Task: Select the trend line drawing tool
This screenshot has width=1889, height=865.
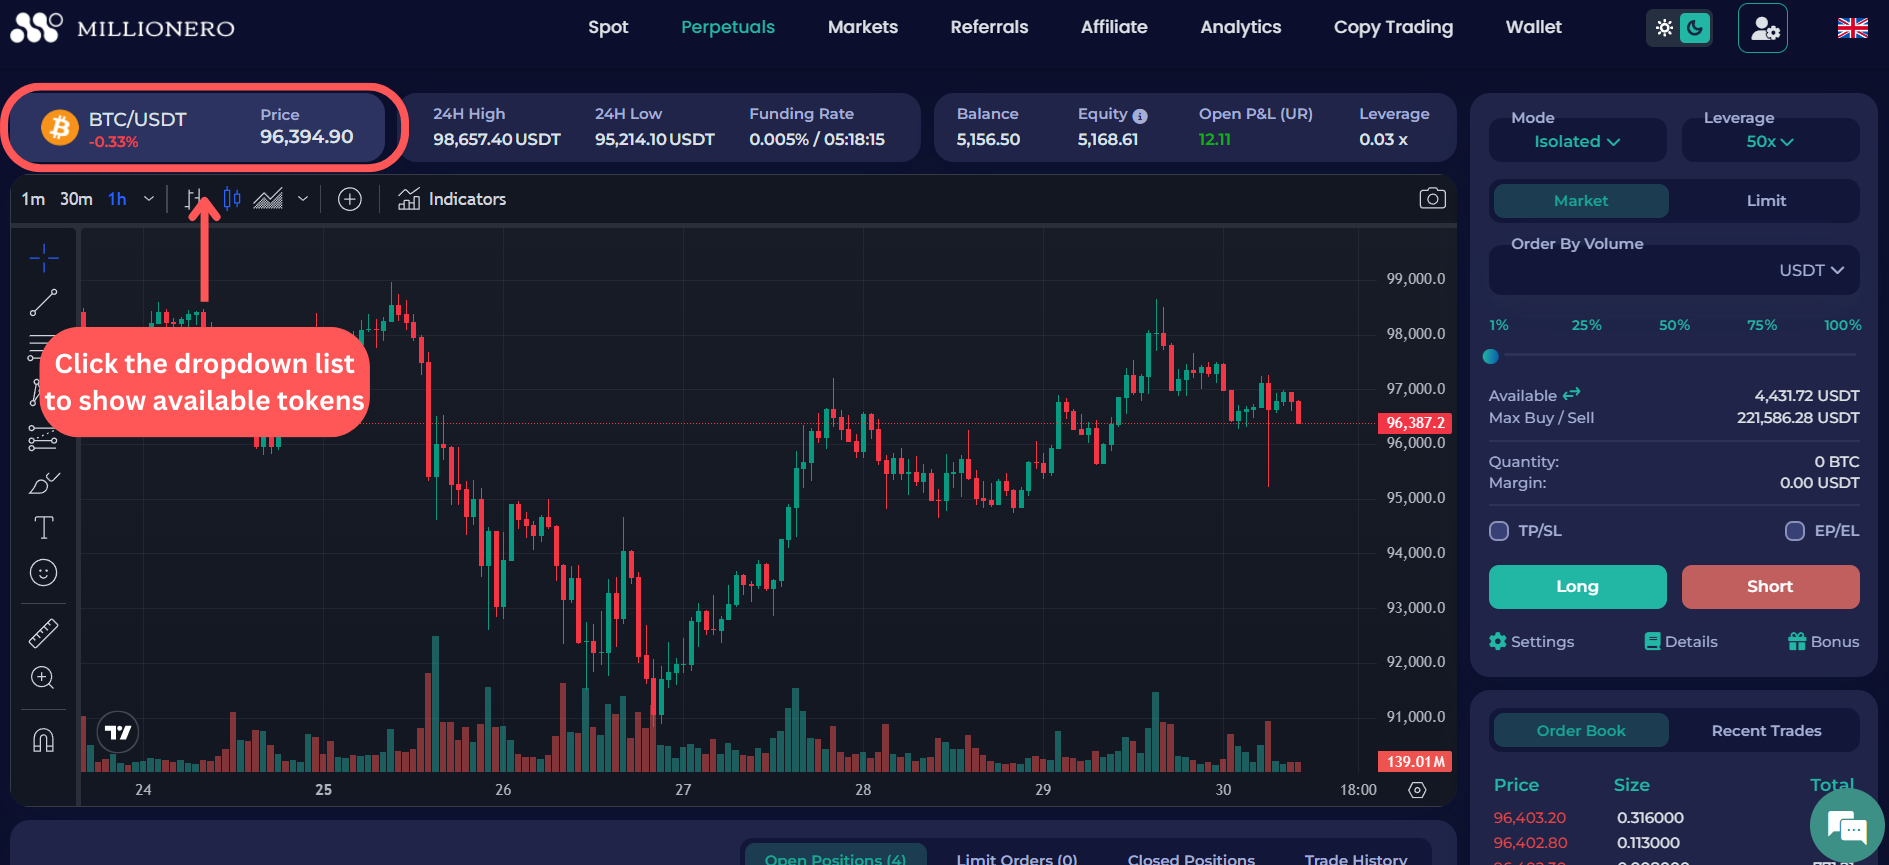Action: point(43,302)
